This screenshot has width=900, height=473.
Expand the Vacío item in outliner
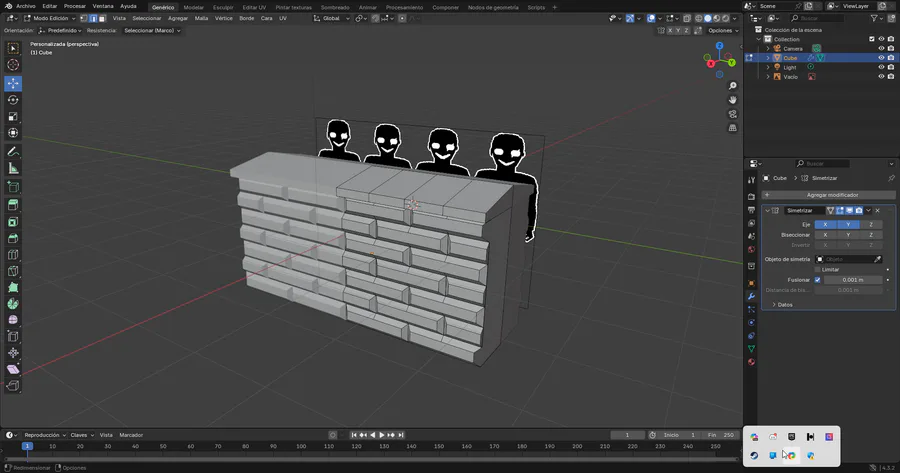pyautogui.click(x=768, y=77)
